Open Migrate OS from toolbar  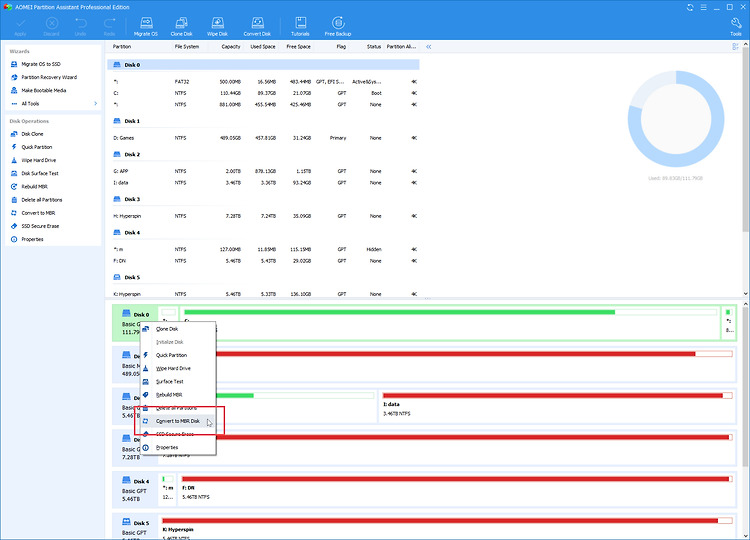[146, 27]
